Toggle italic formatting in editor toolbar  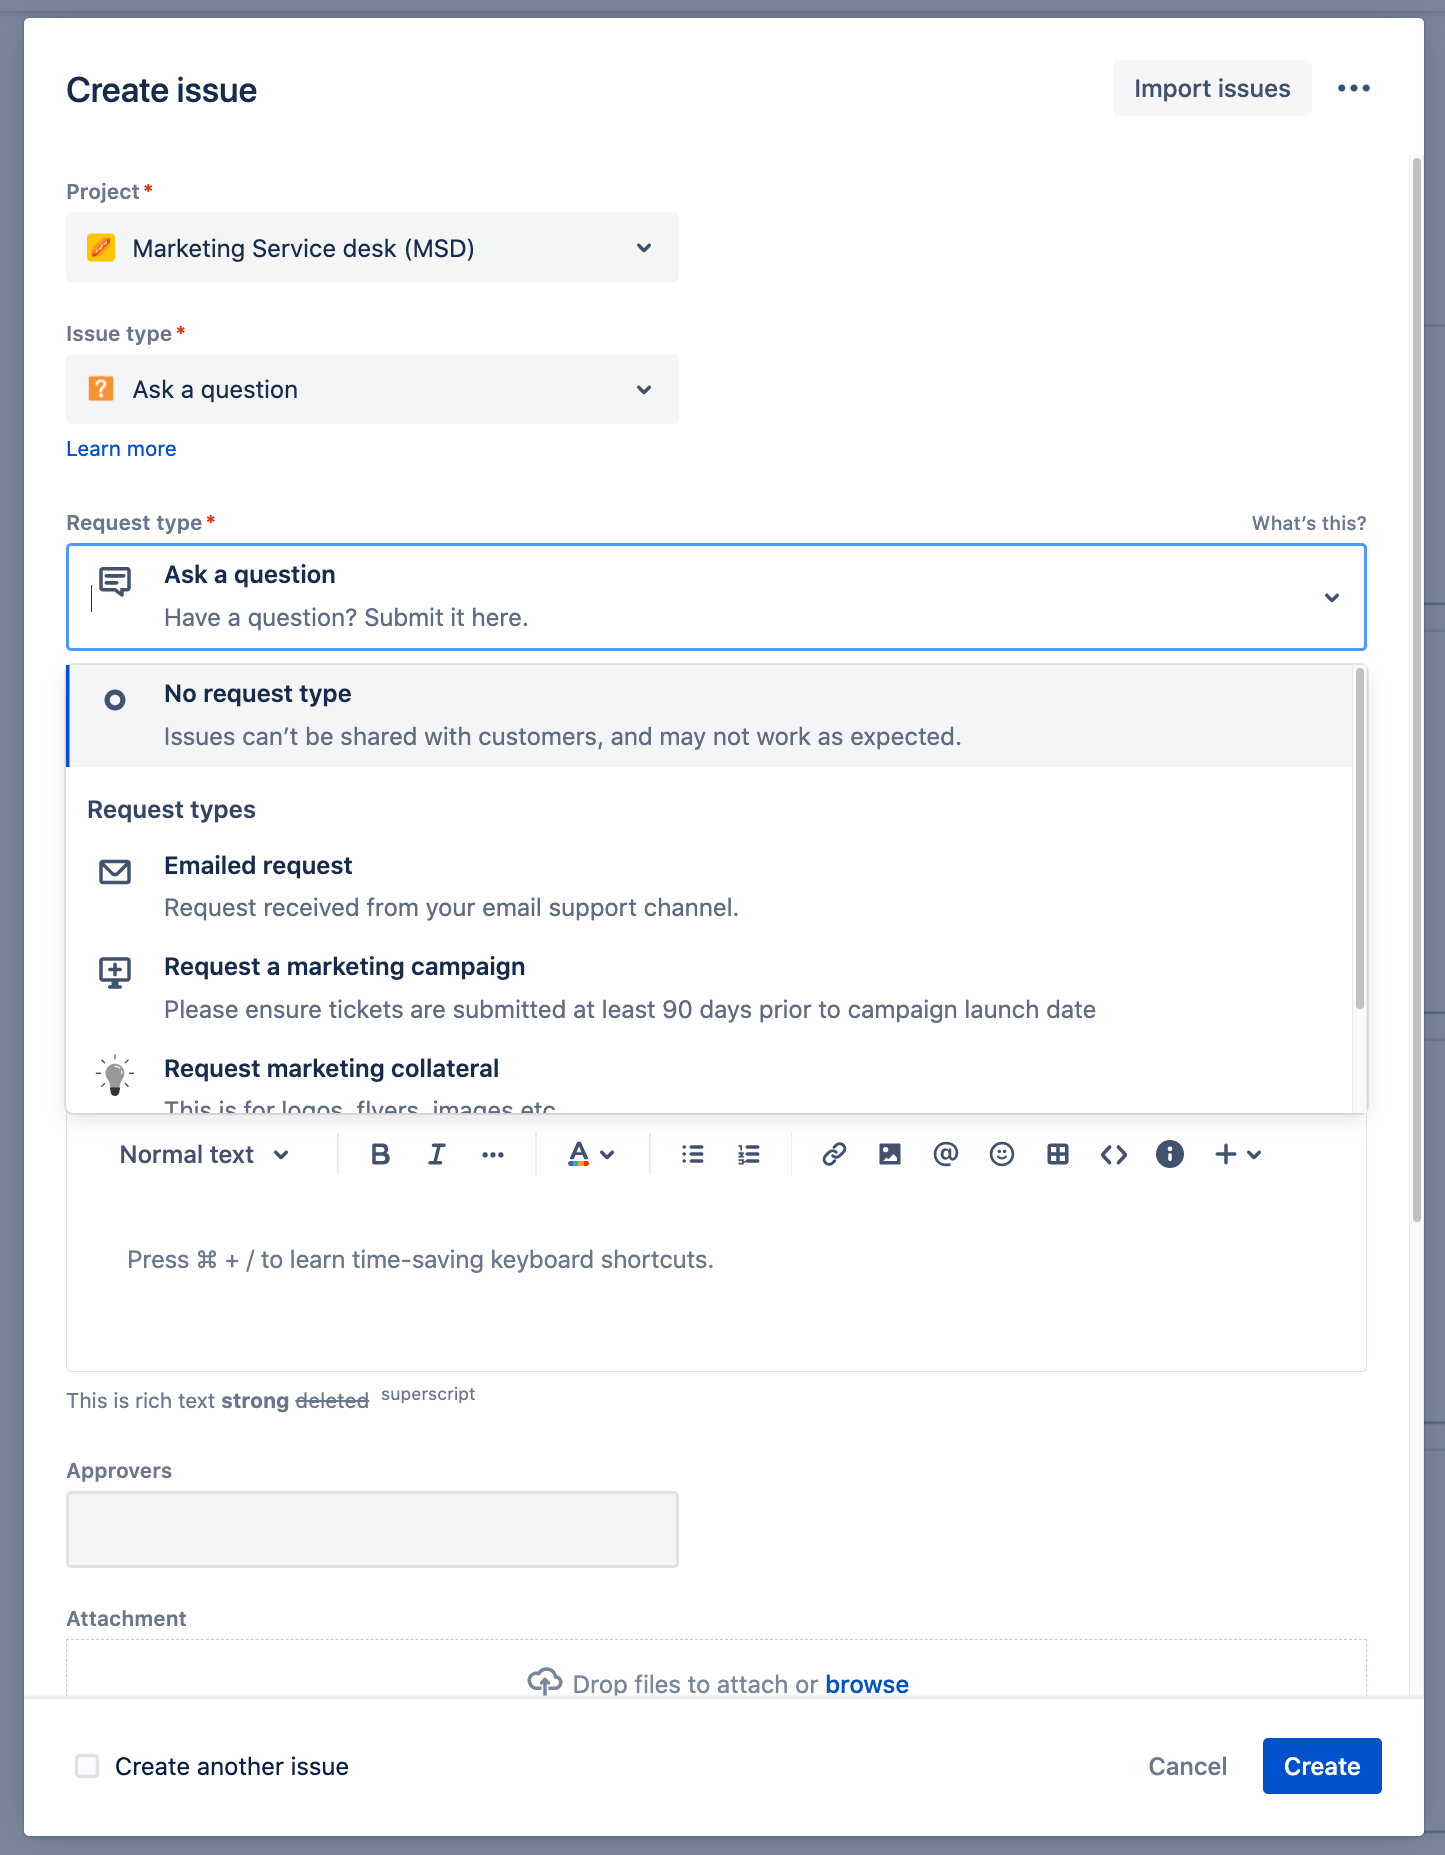(436, 1154)
